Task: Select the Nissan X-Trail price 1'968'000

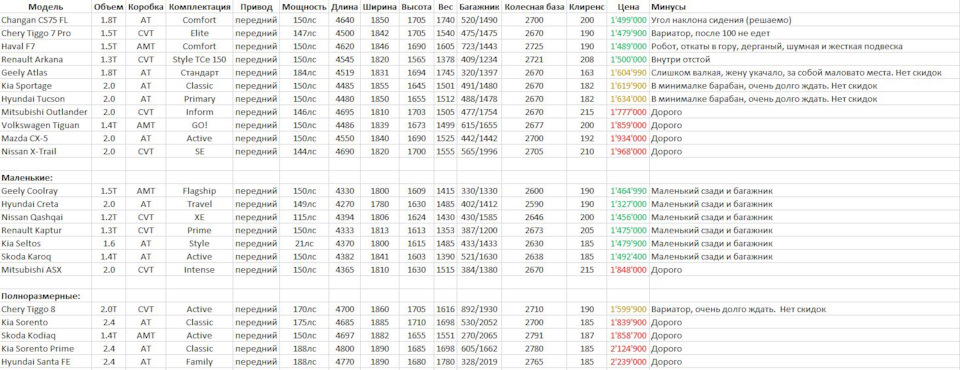Action: [x=629, y=151]
